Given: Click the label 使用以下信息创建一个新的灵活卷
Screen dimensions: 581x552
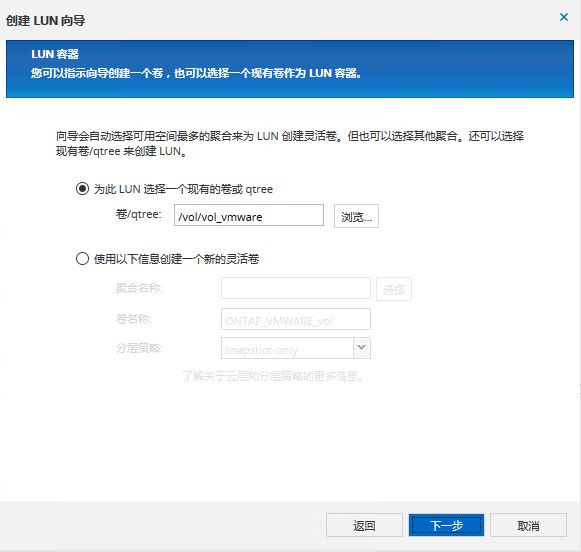Looking at the screenshot, I should pyautogui.click(x=176, y=259).
